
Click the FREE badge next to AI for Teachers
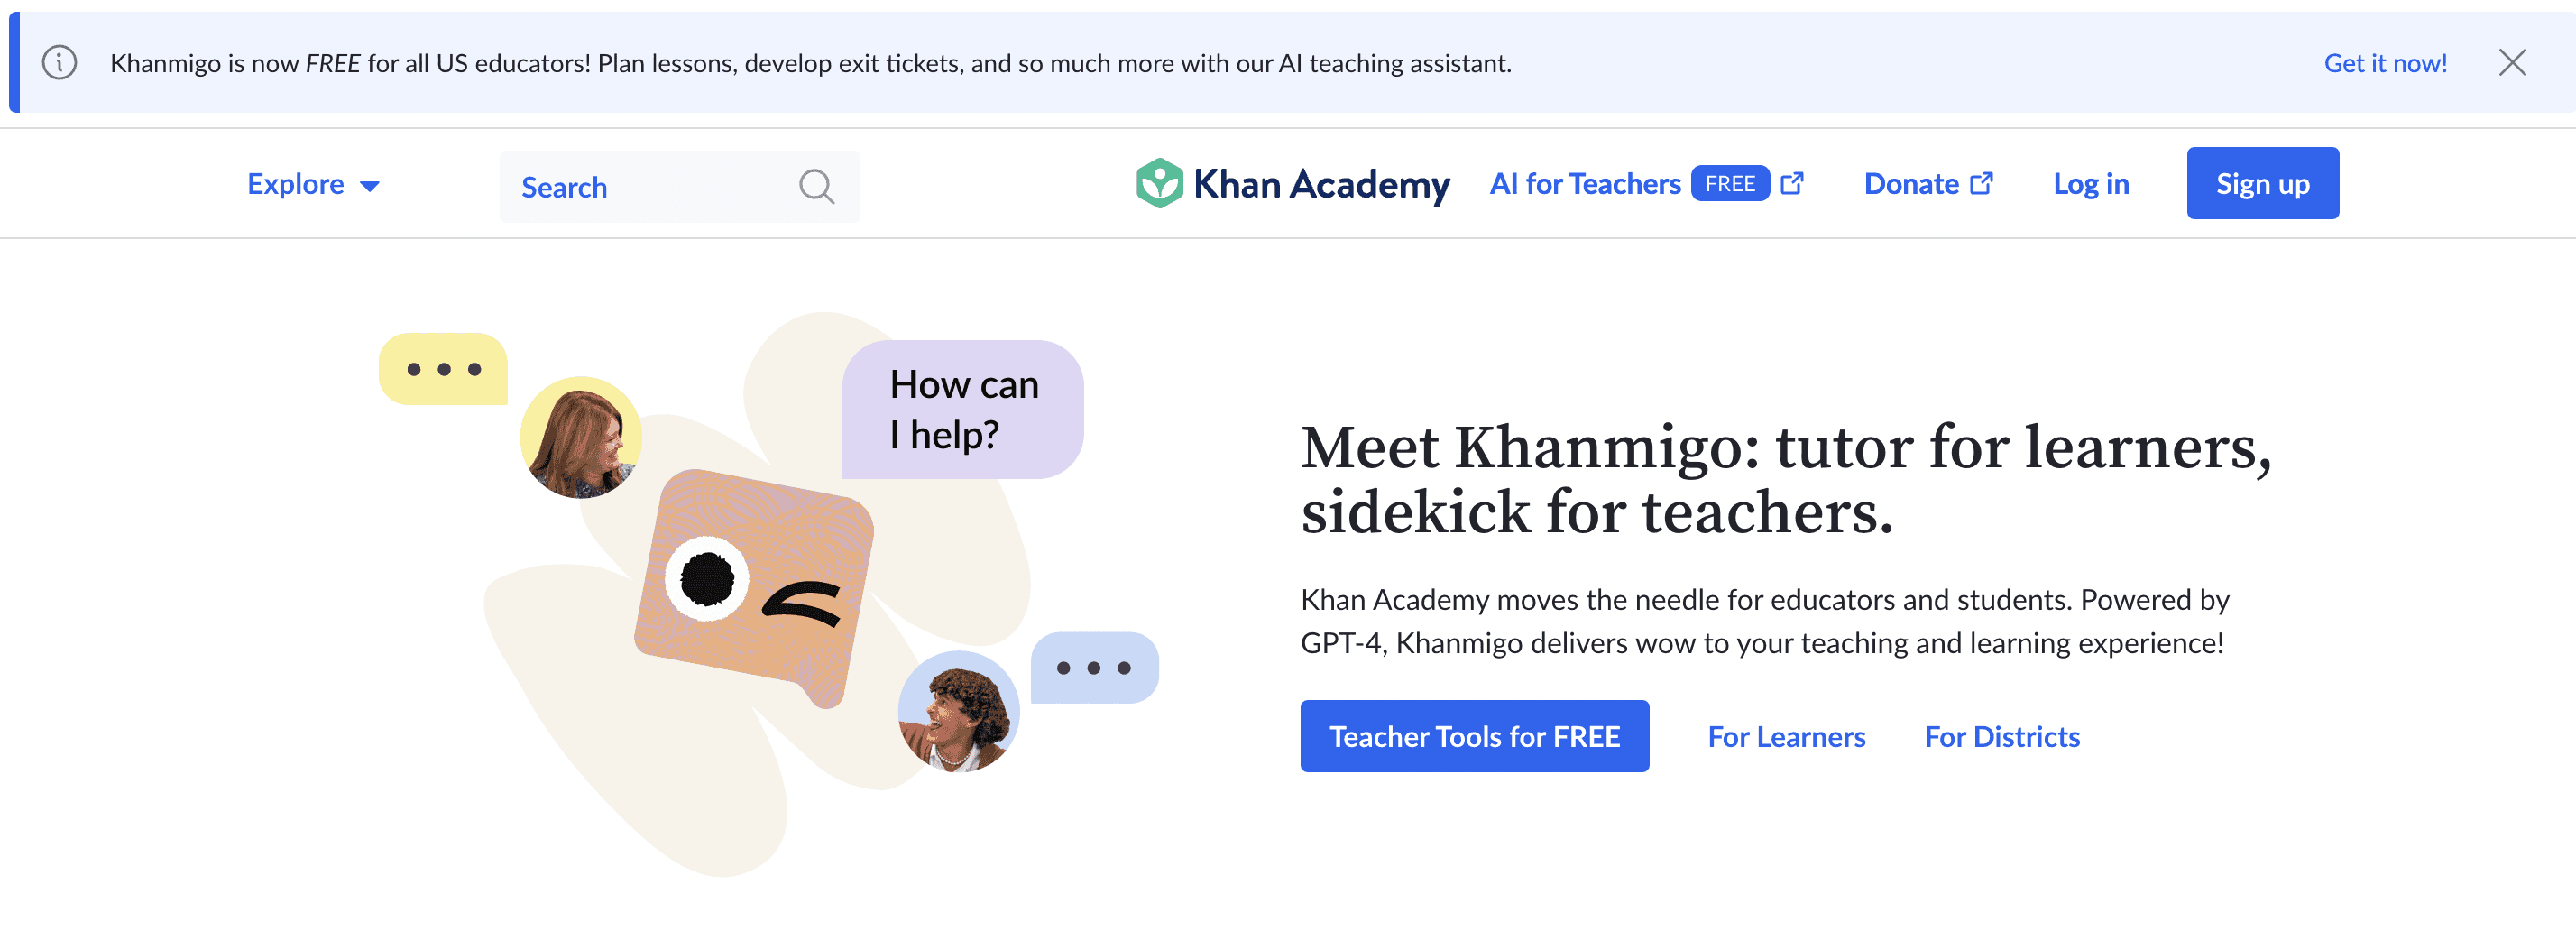click(x=1732, y=182)
